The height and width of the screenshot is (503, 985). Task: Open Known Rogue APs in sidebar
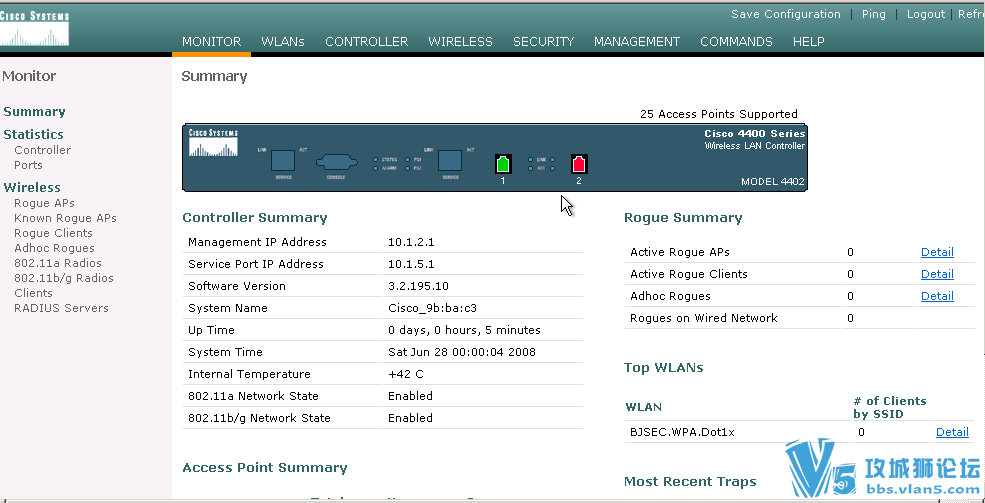65,218
